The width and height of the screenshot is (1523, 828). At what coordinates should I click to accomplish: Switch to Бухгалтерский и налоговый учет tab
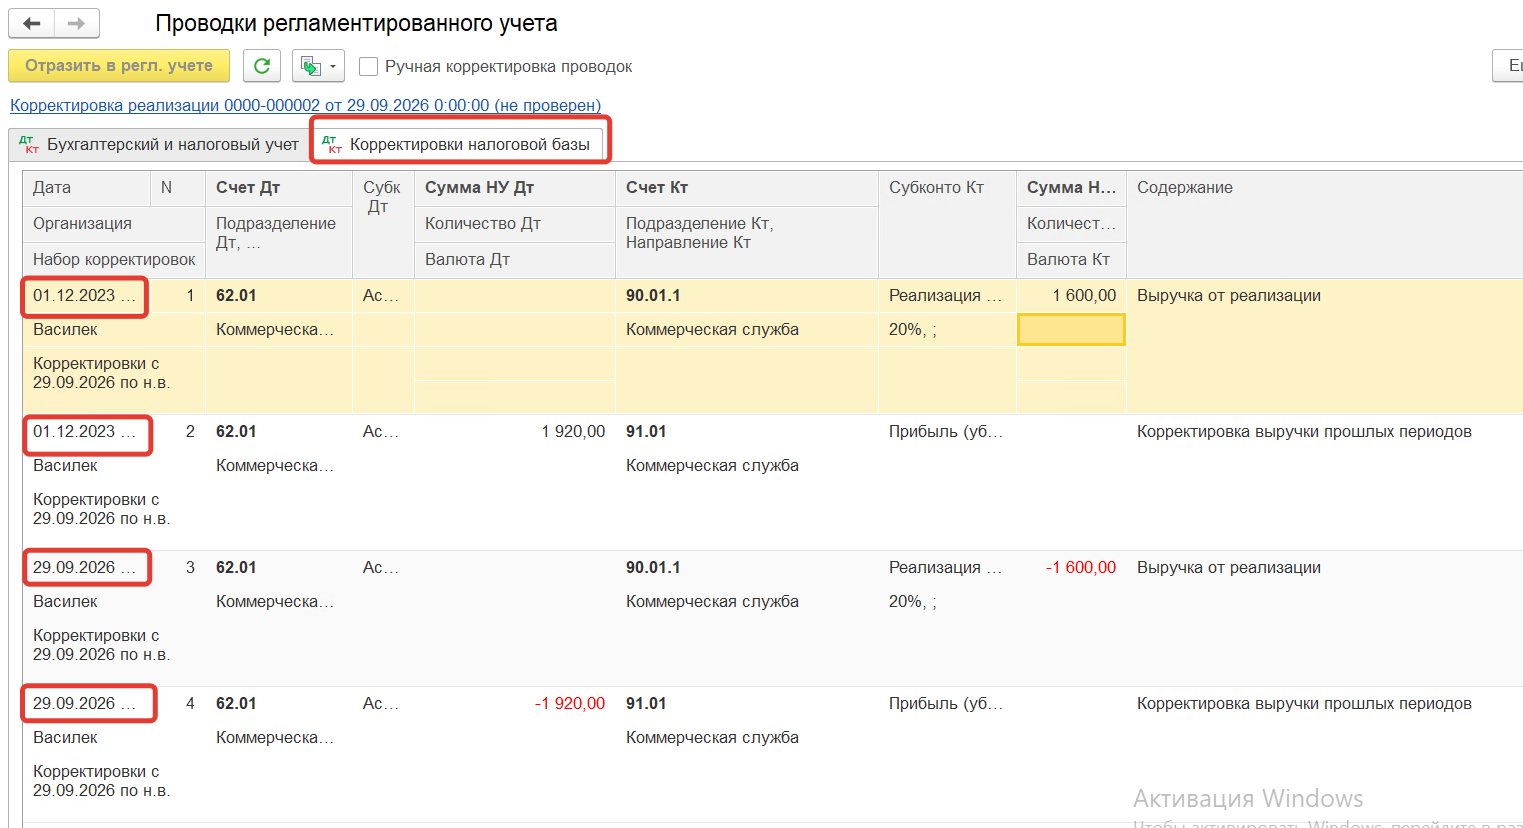(x=159, y=144)
